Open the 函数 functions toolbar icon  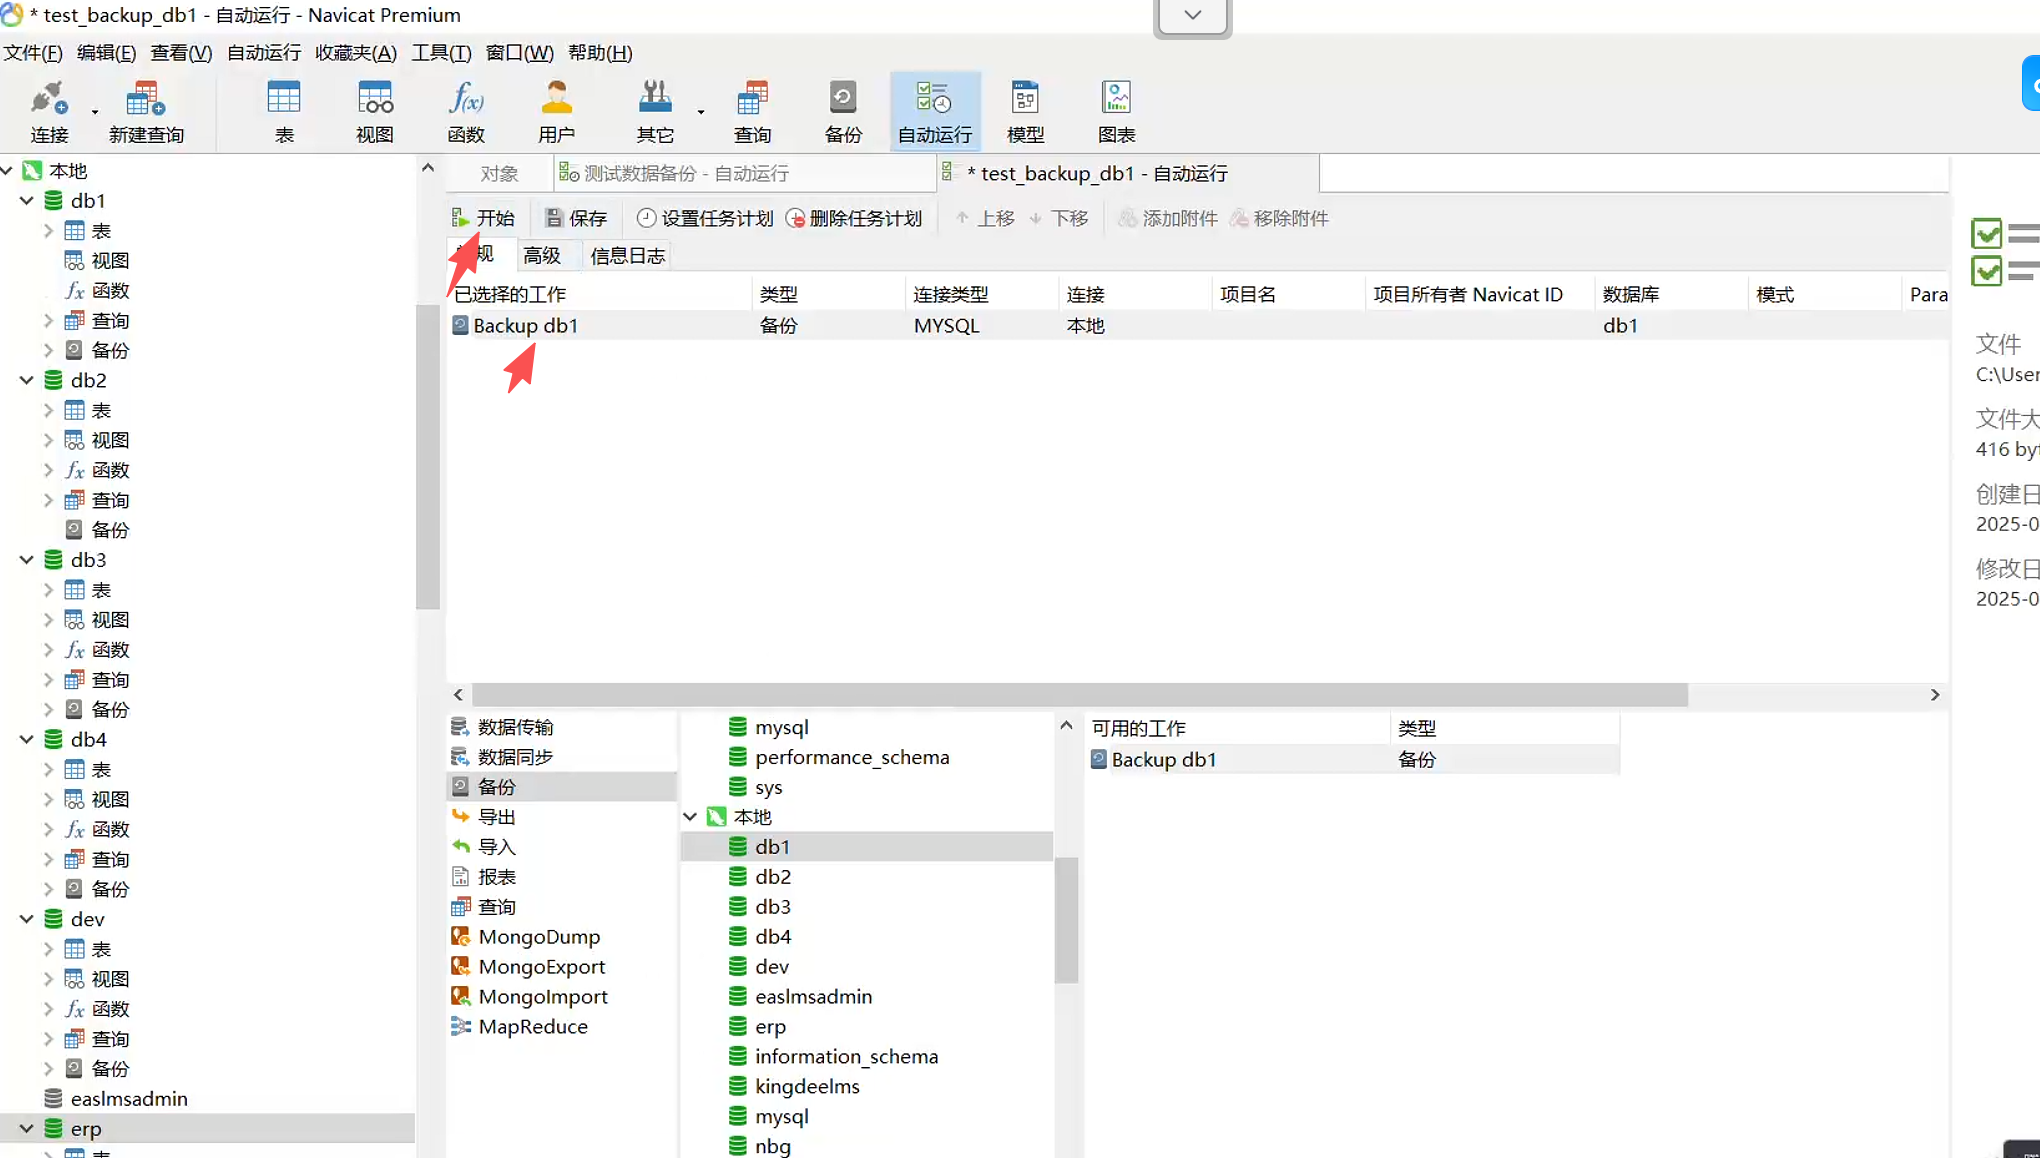pyautogui.click(x=466, y=112)
